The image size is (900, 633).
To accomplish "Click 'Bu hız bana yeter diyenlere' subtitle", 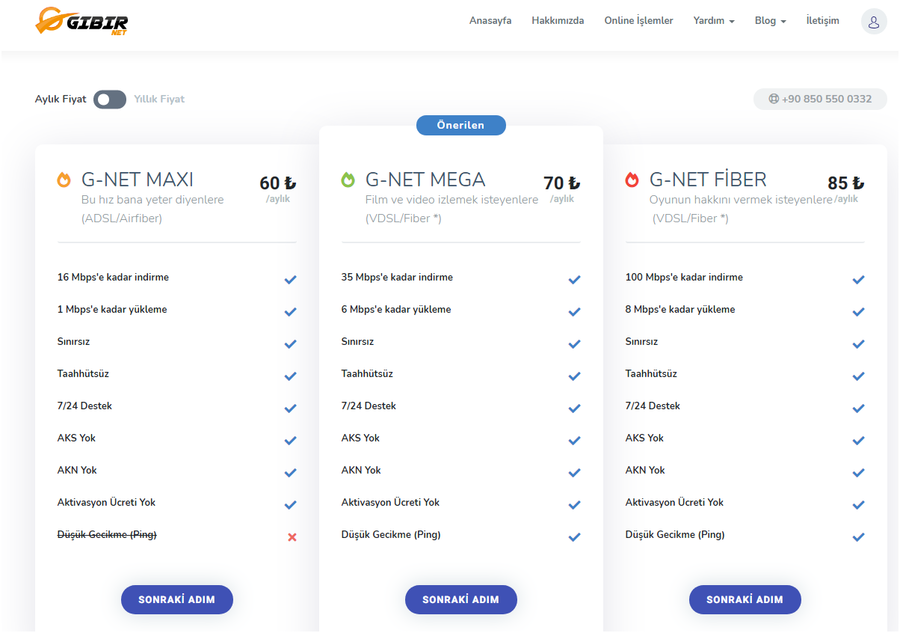I will [x=153, y=200].
